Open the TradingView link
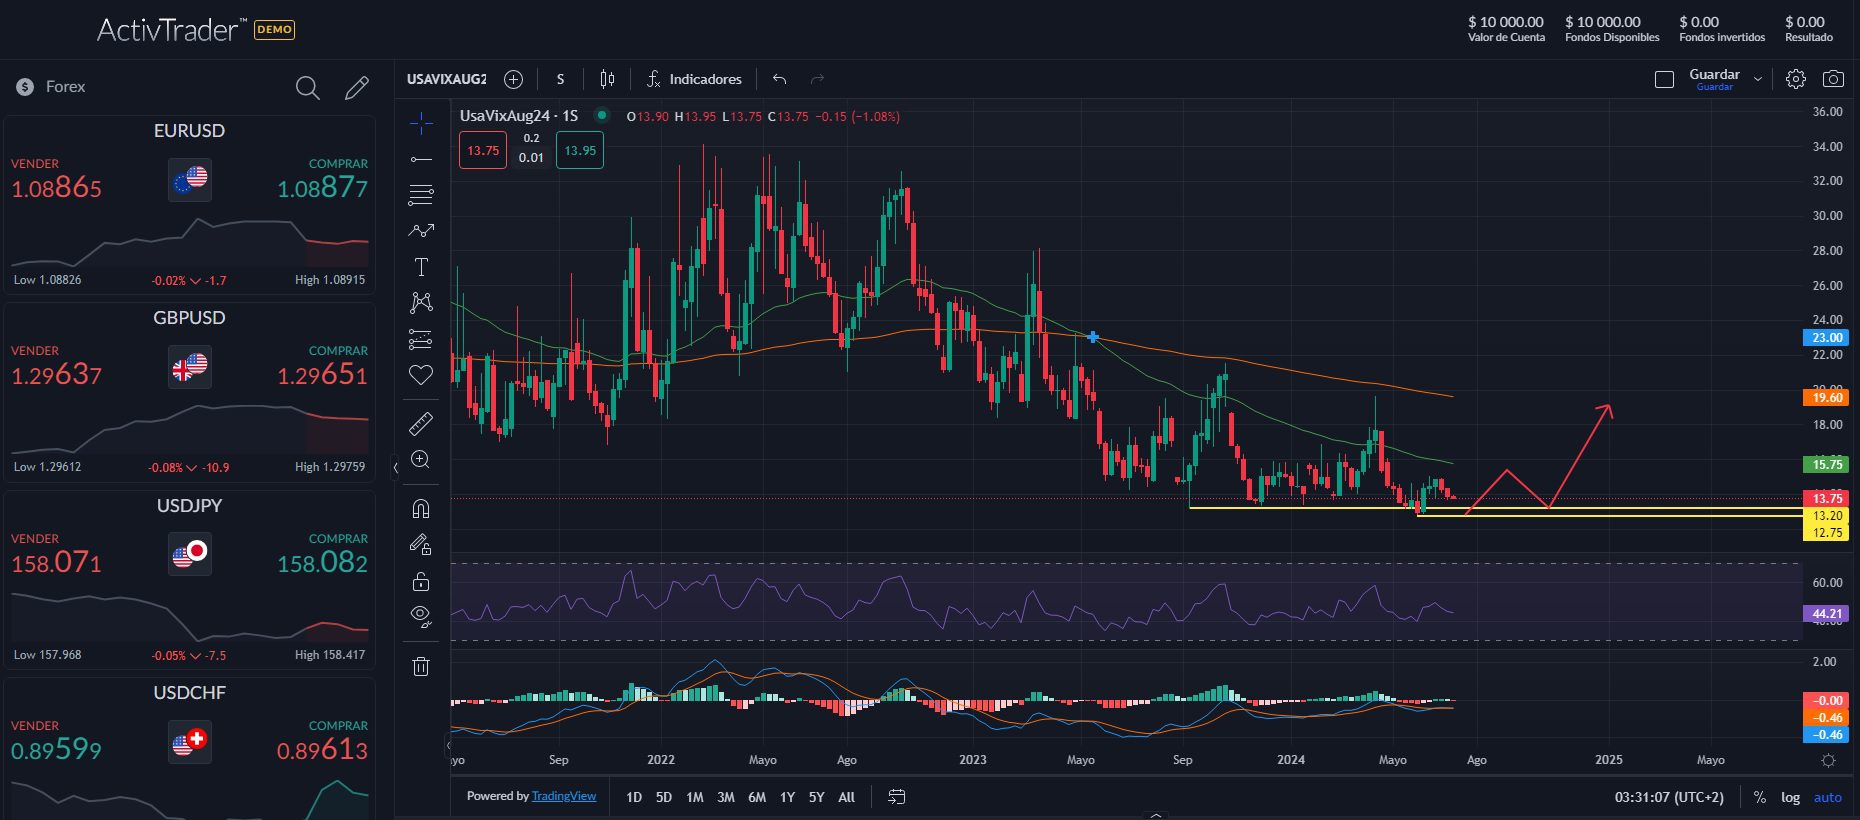 tap(564, 796)
